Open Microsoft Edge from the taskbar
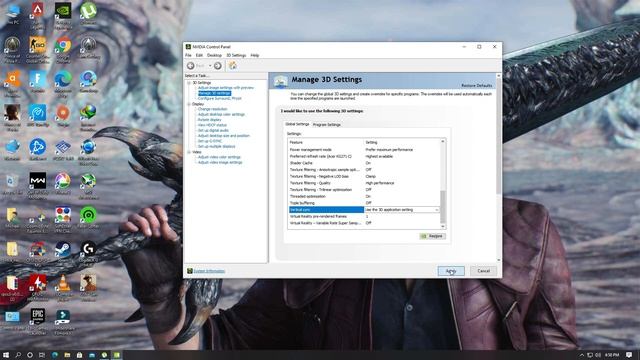Screen dimensions: 640x360 pyautogui.click(x=55, y=355)
